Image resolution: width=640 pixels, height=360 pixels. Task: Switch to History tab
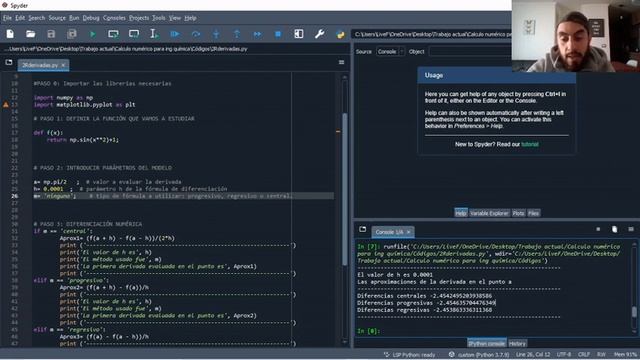518,343
